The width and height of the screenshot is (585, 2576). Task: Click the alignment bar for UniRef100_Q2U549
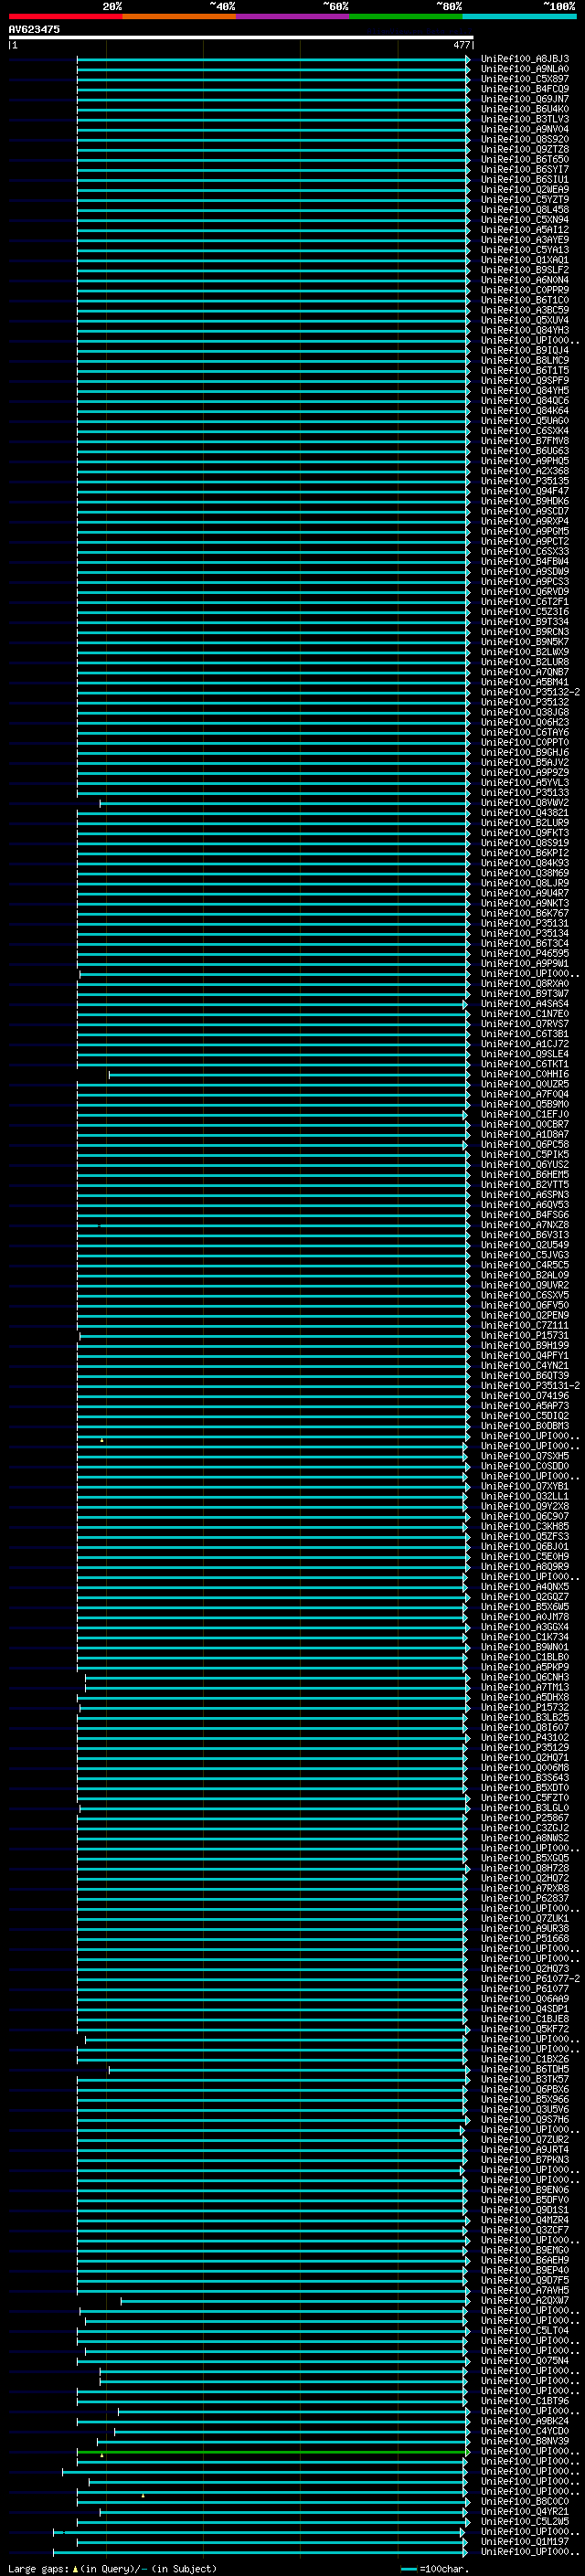coord(273,1245)
